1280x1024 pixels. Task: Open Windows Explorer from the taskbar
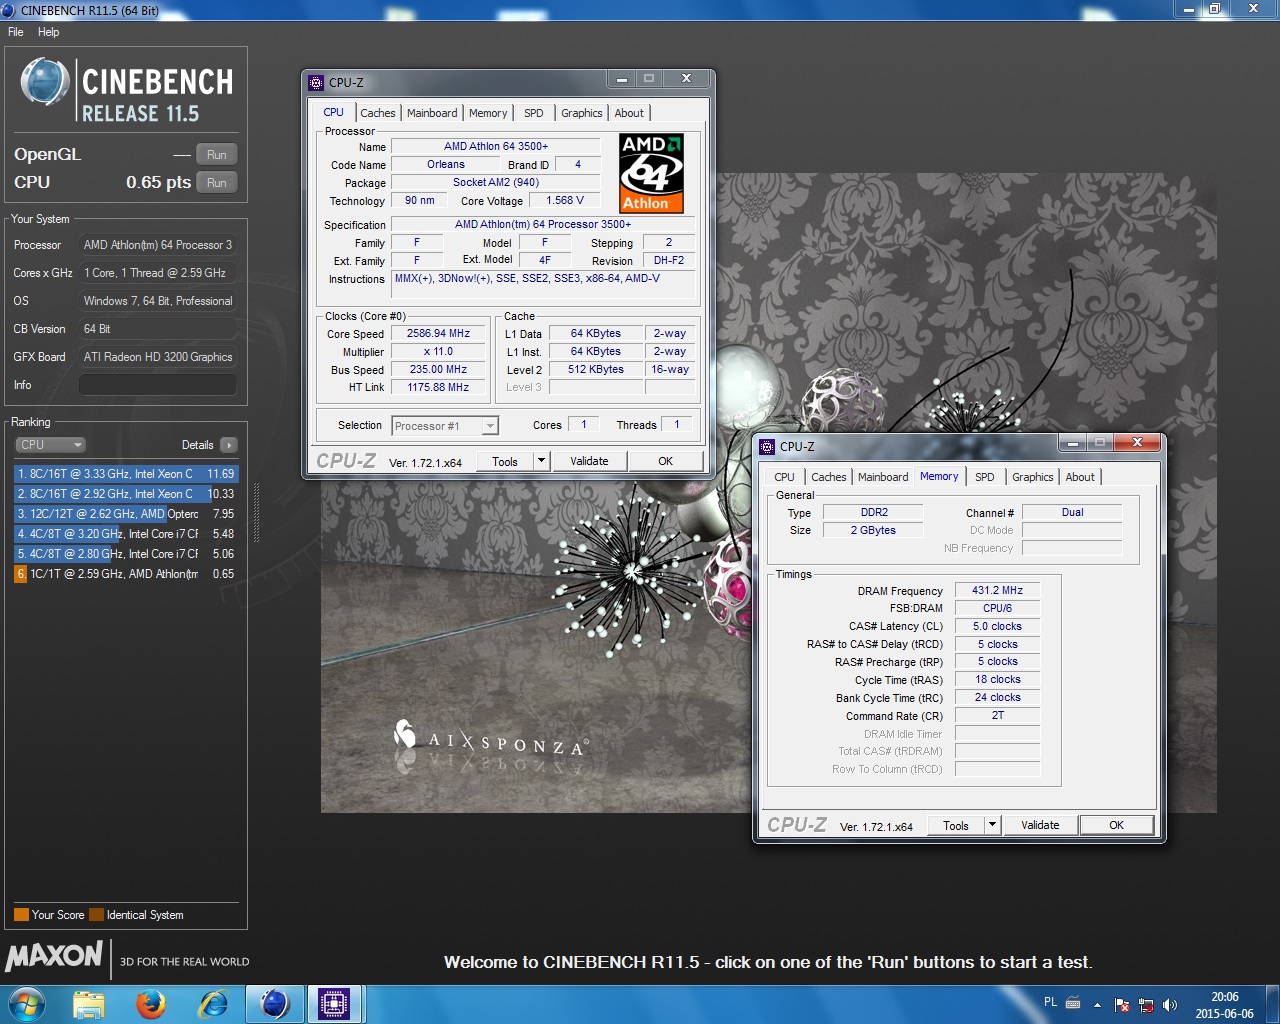click(x=88, y=1004)
